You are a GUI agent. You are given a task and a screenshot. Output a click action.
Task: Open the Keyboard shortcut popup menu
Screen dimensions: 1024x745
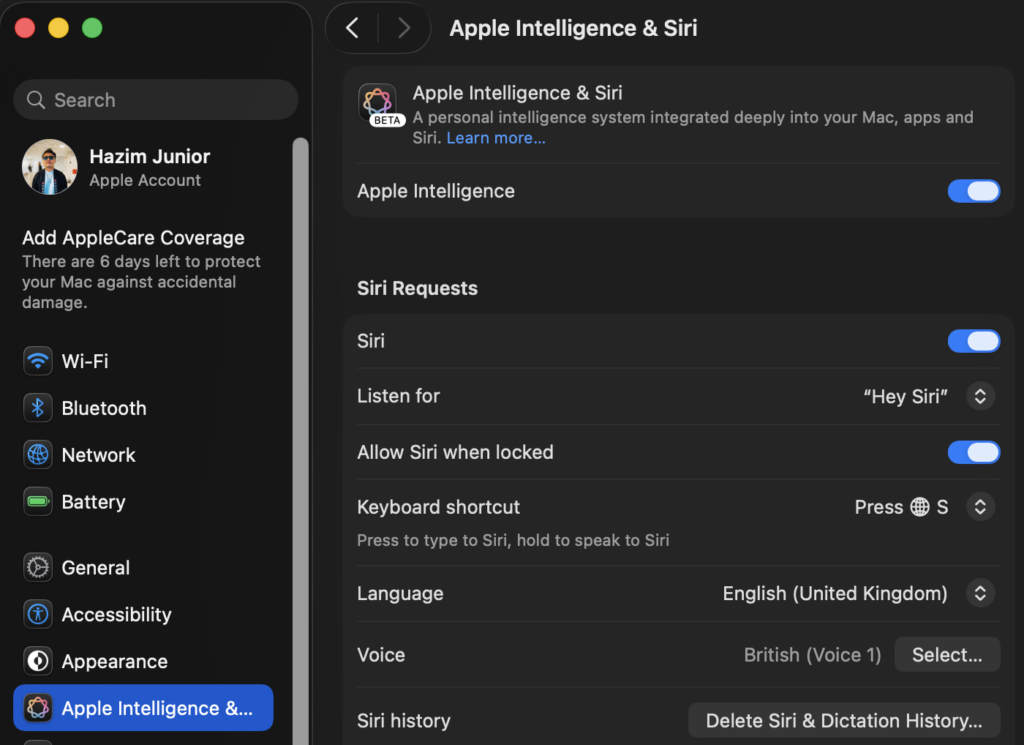(980, 507)
